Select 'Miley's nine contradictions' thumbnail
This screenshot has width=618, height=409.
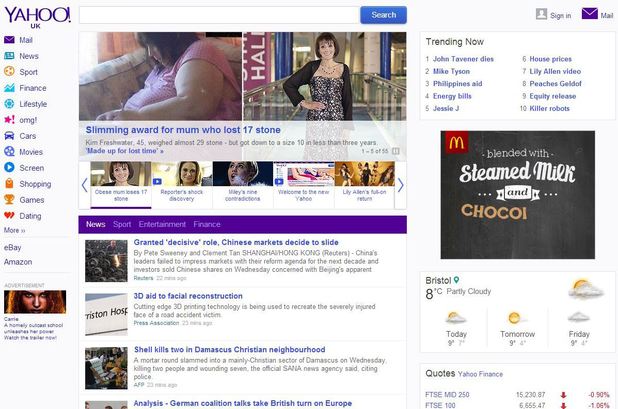click(242, 184)
